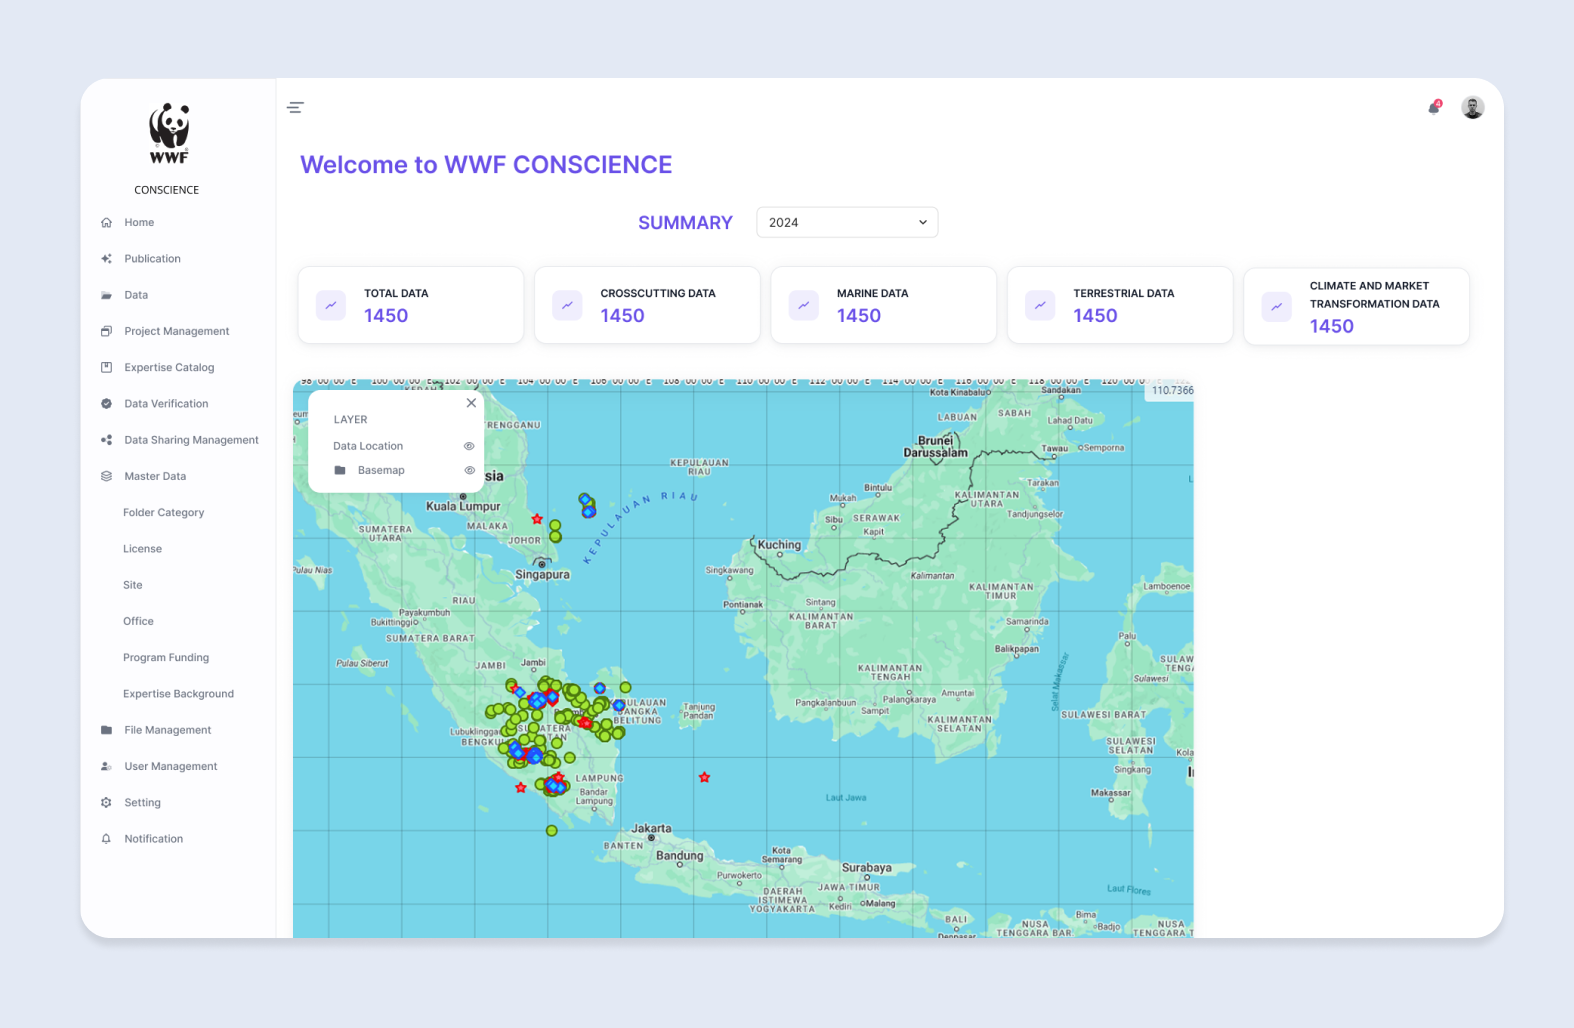Toggle Data Location layer visibility

469,446
